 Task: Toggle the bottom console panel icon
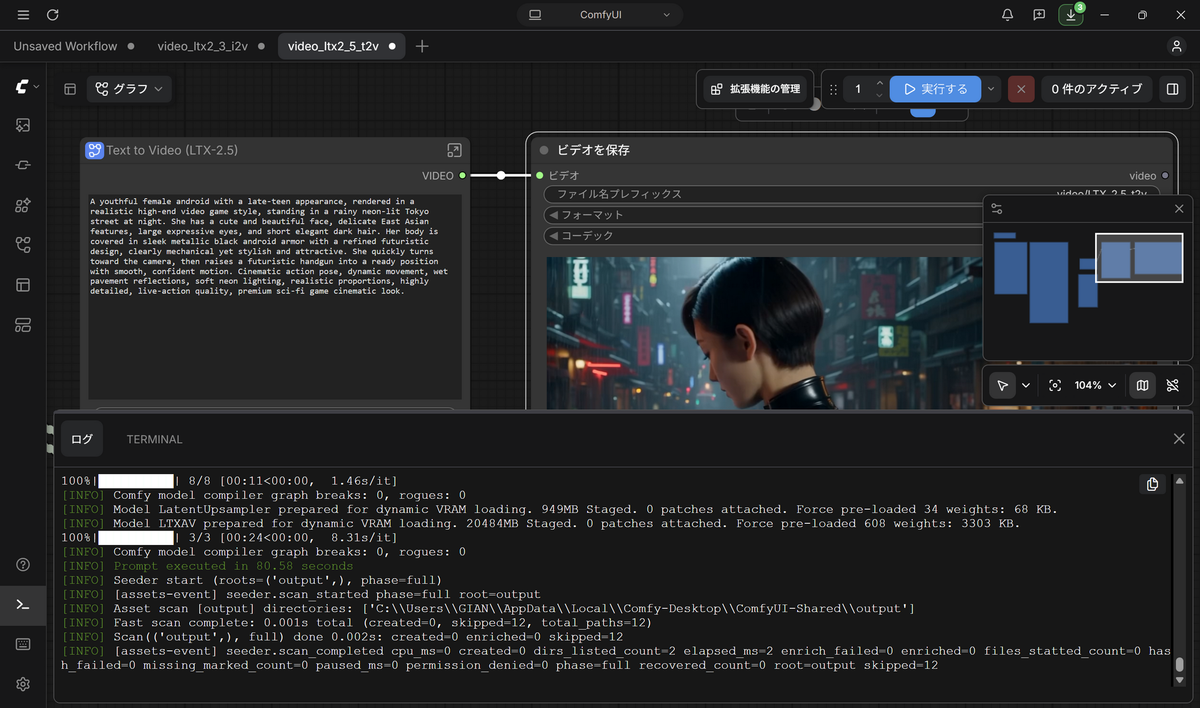click(x=23, y=605)
